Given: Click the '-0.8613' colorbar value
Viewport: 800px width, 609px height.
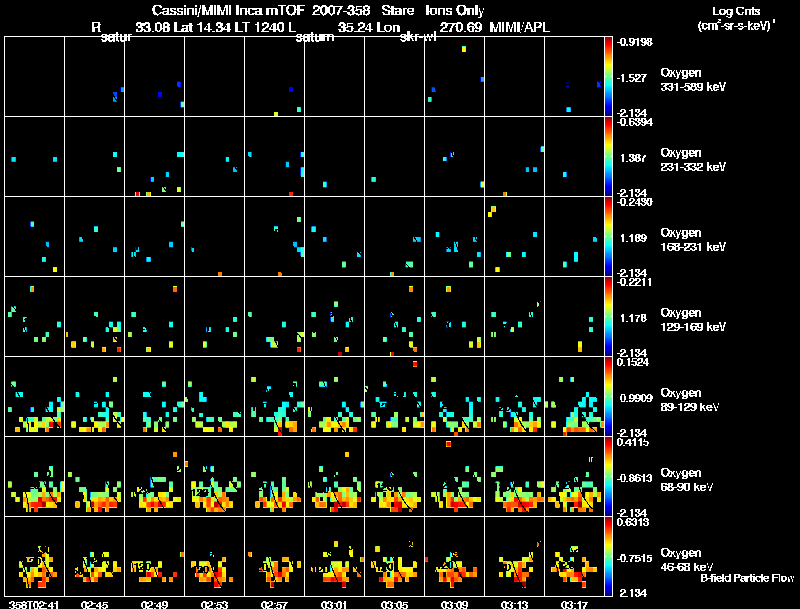Looking at the screenshot, I should (635, 478).
